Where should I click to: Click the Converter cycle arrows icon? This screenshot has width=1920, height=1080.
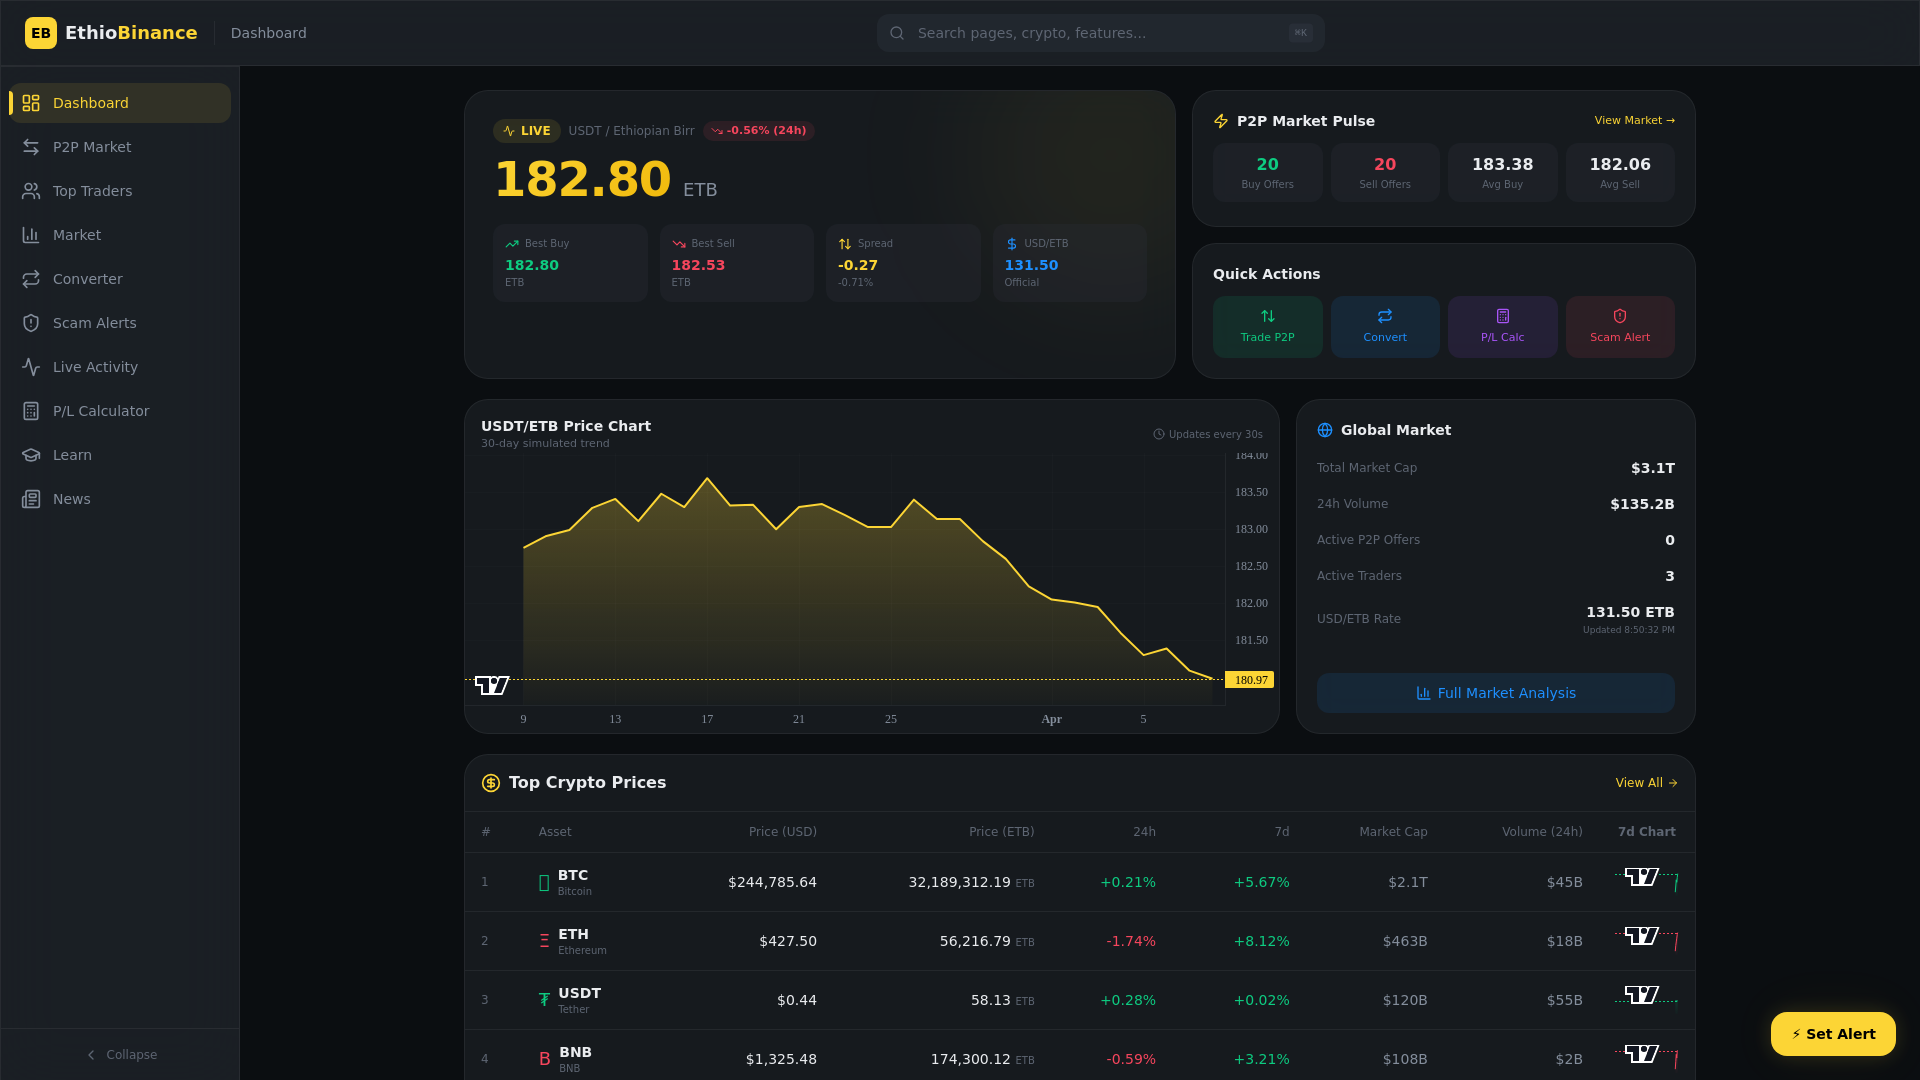coord(31,279)
